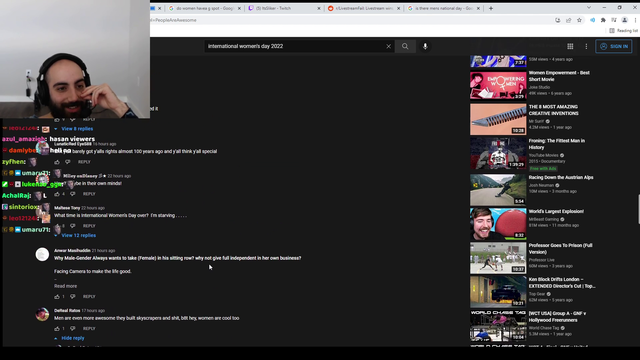Open 'Racing Down the Austrian Alps' title

561,178
